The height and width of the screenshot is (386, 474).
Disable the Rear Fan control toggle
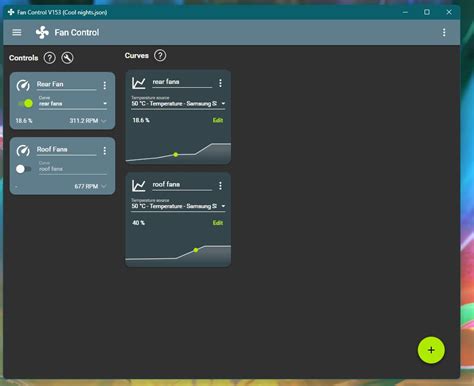tap(25, 103)
